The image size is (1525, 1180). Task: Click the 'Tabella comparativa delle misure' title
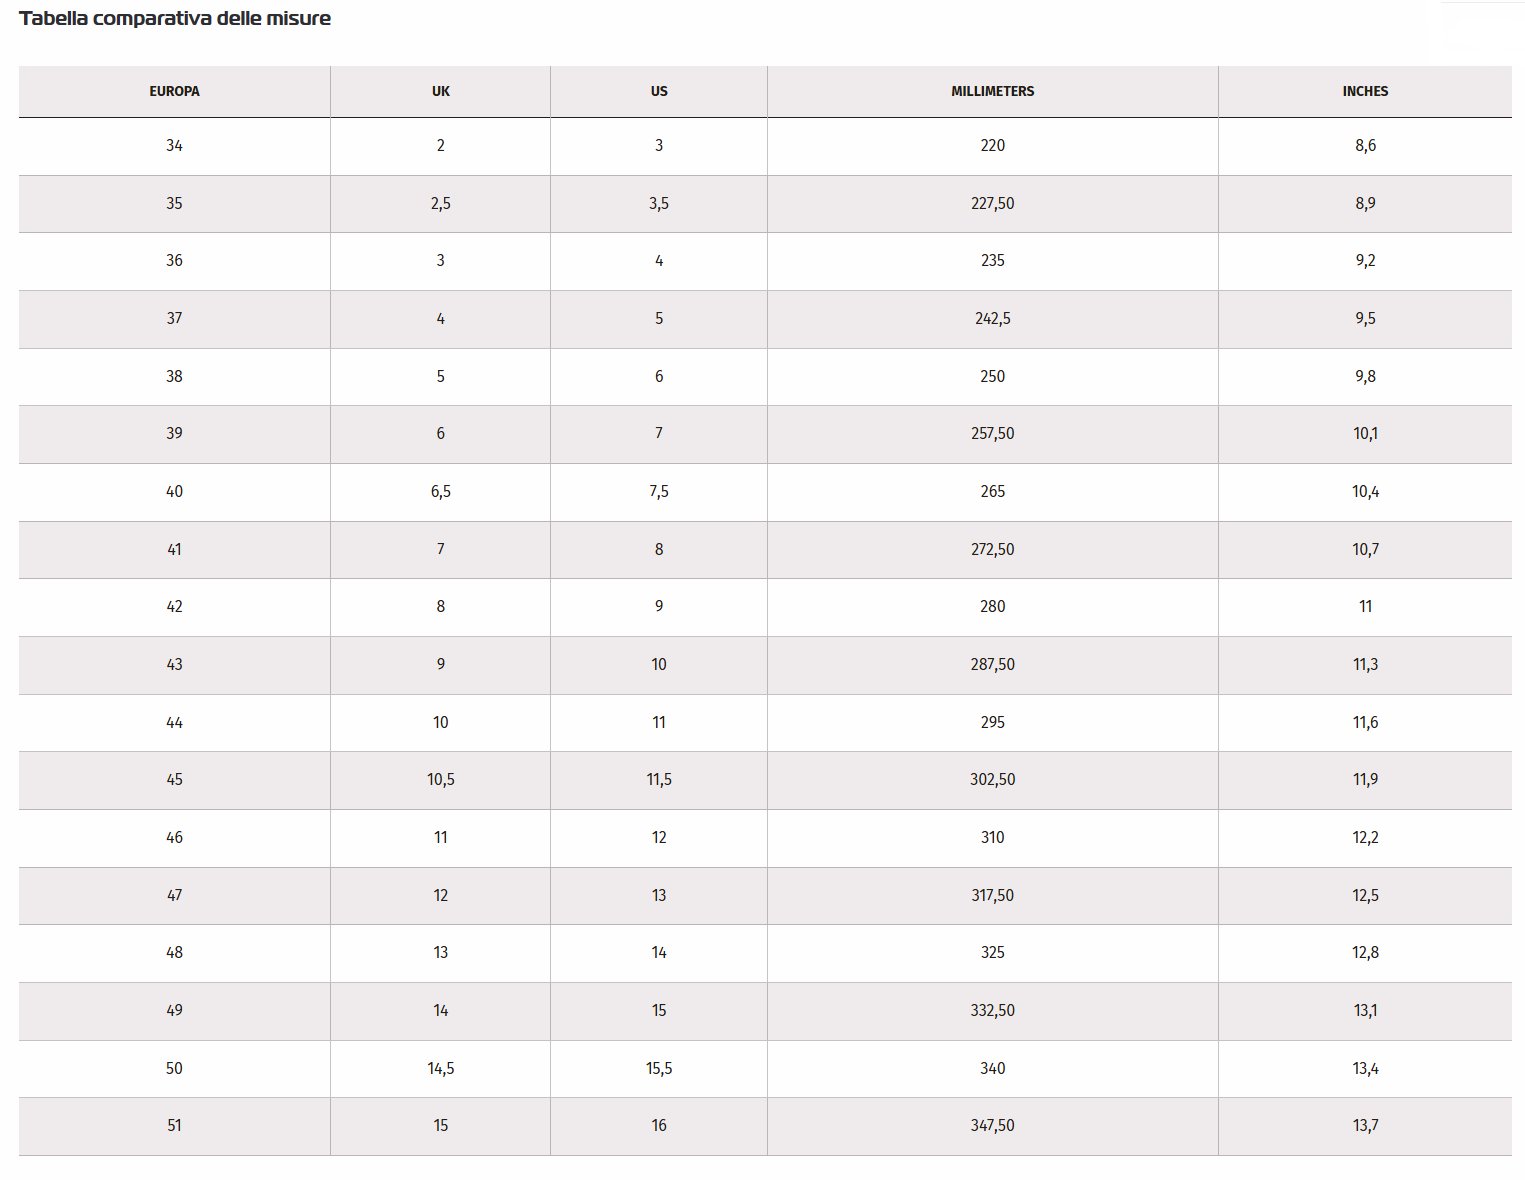175,18
